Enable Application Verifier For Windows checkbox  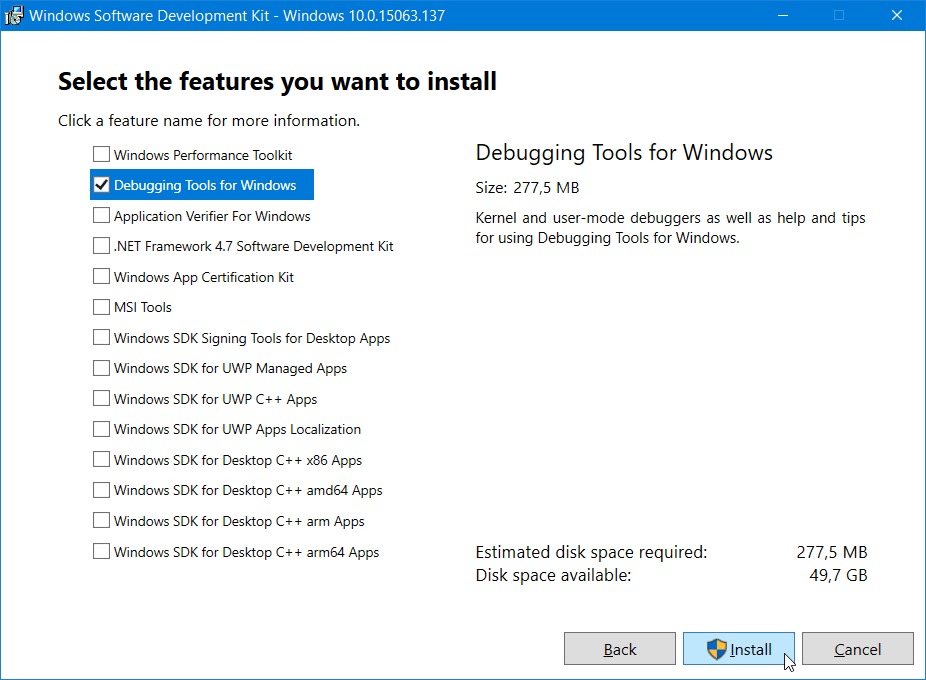pos(102,216)
